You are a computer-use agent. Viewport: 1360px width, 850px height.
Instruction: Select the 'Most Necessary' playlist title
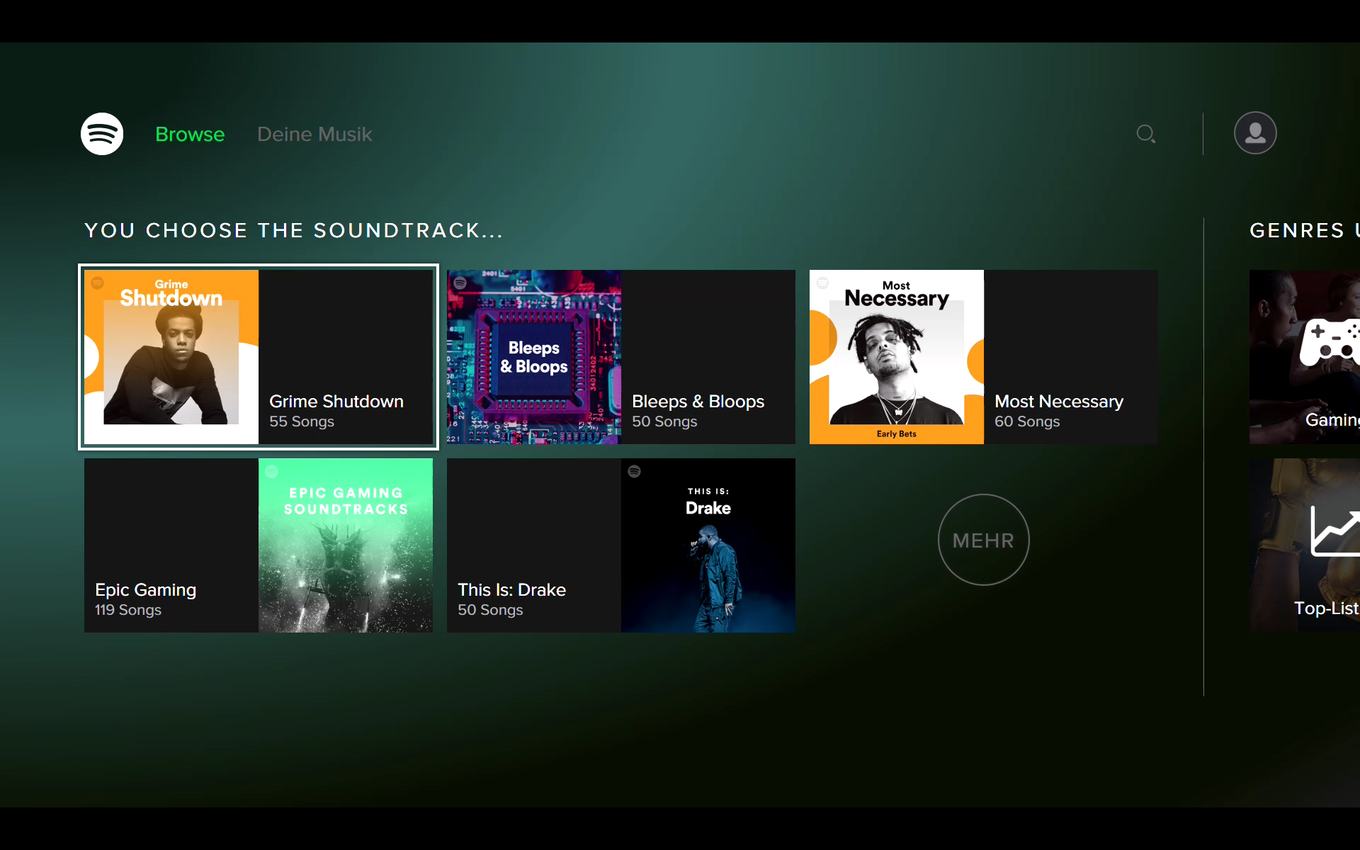[1059, 401]
